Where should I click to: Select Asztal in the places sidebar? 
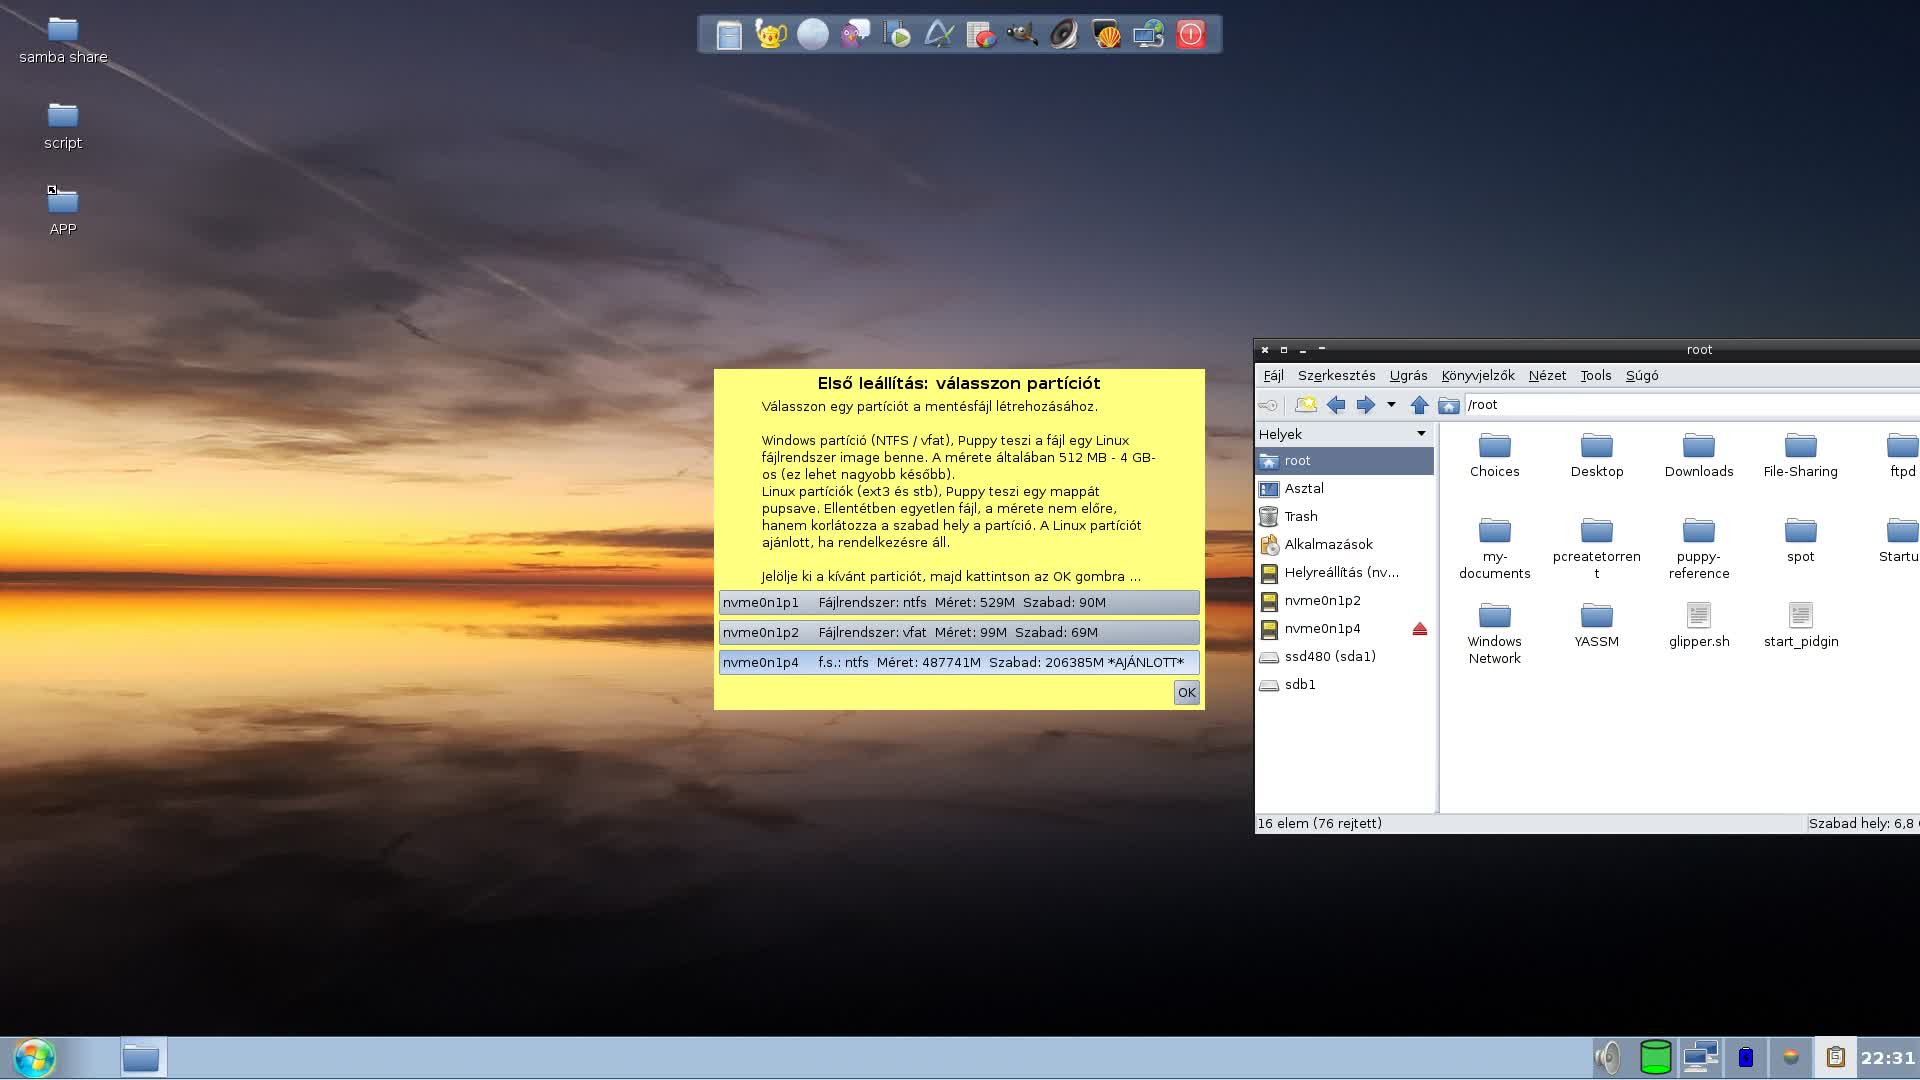tap(1345, 489)
